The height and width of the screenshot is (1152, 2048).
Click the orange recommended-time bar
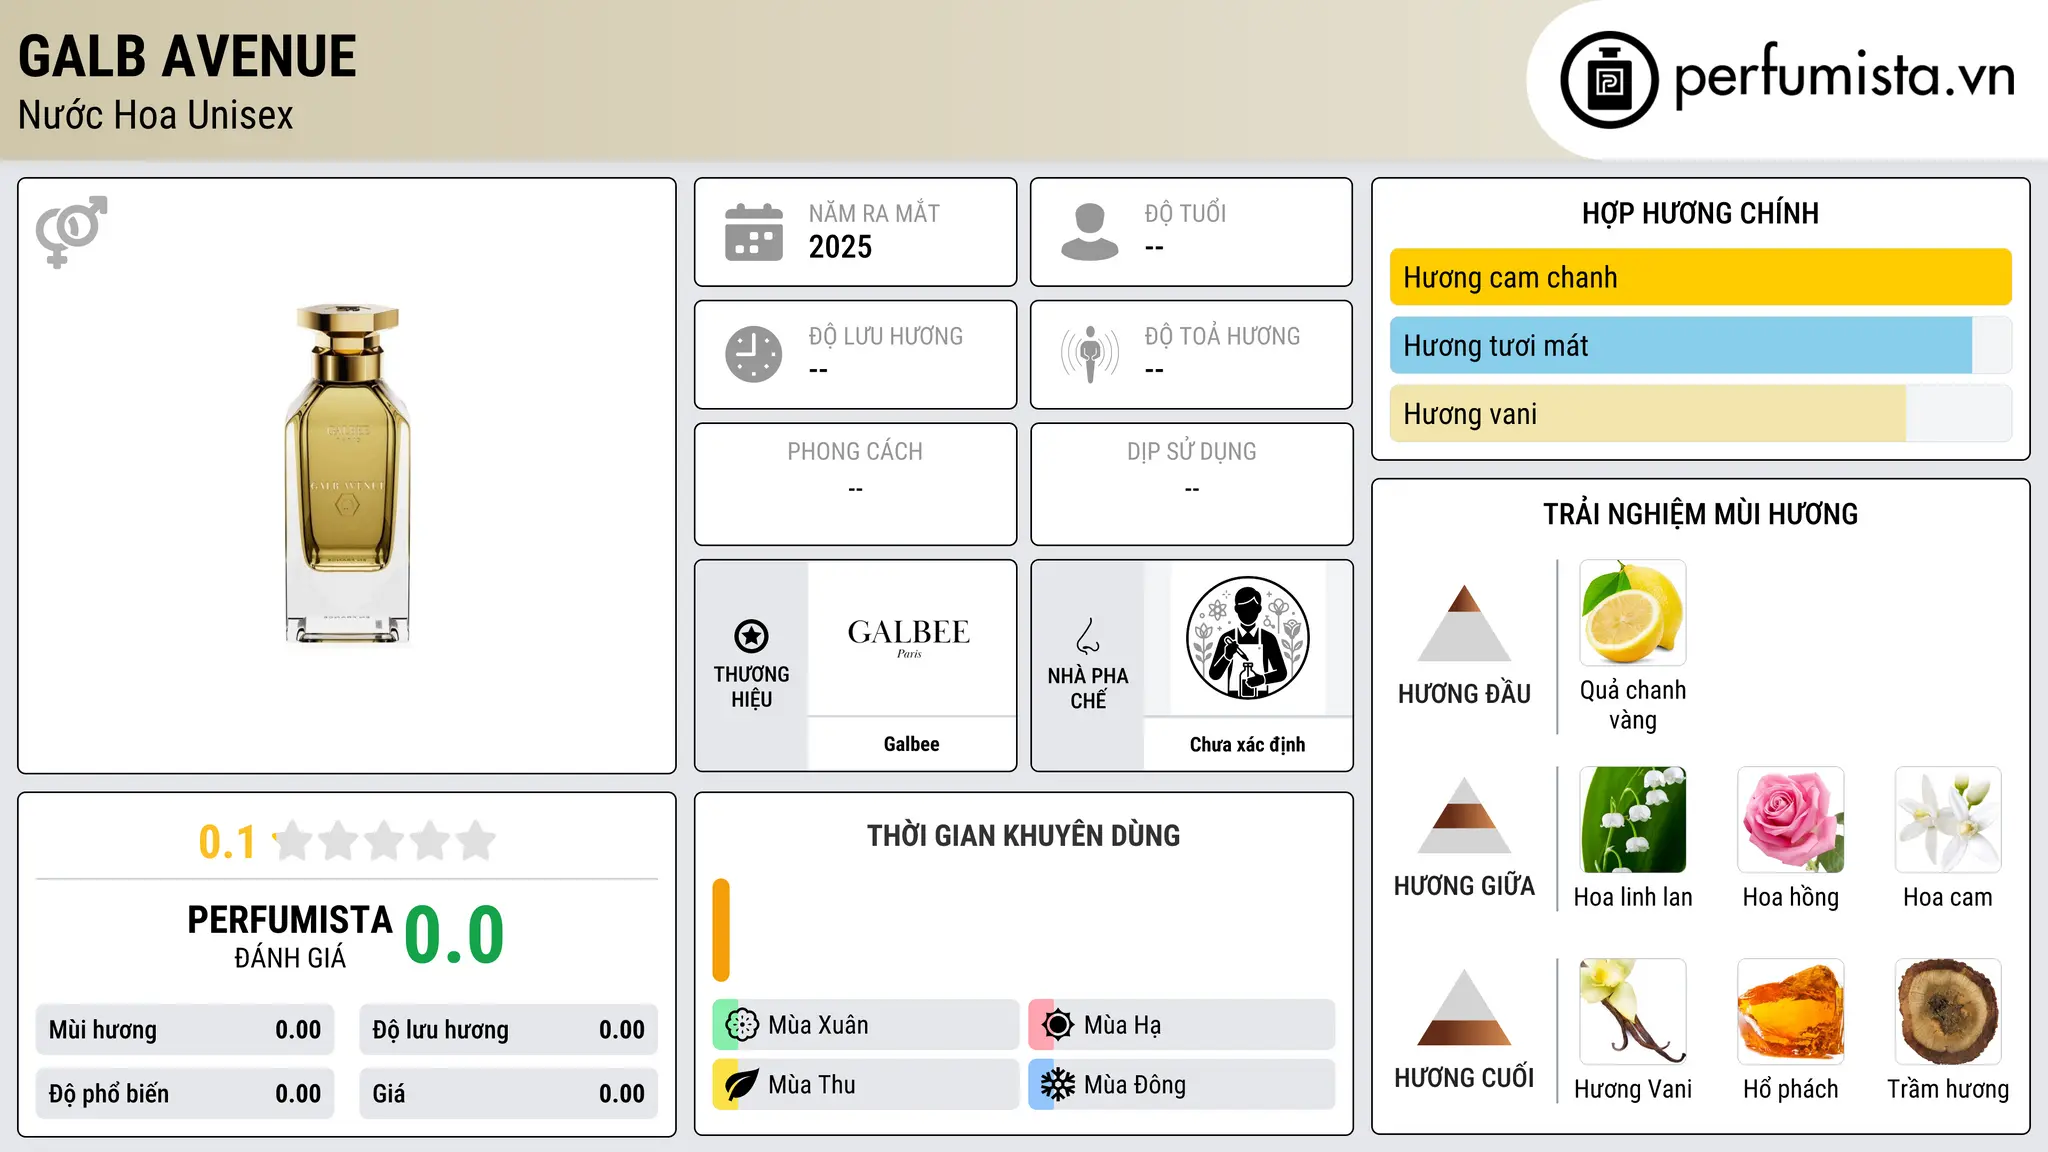pyautogui.click(x=721, y=930)
